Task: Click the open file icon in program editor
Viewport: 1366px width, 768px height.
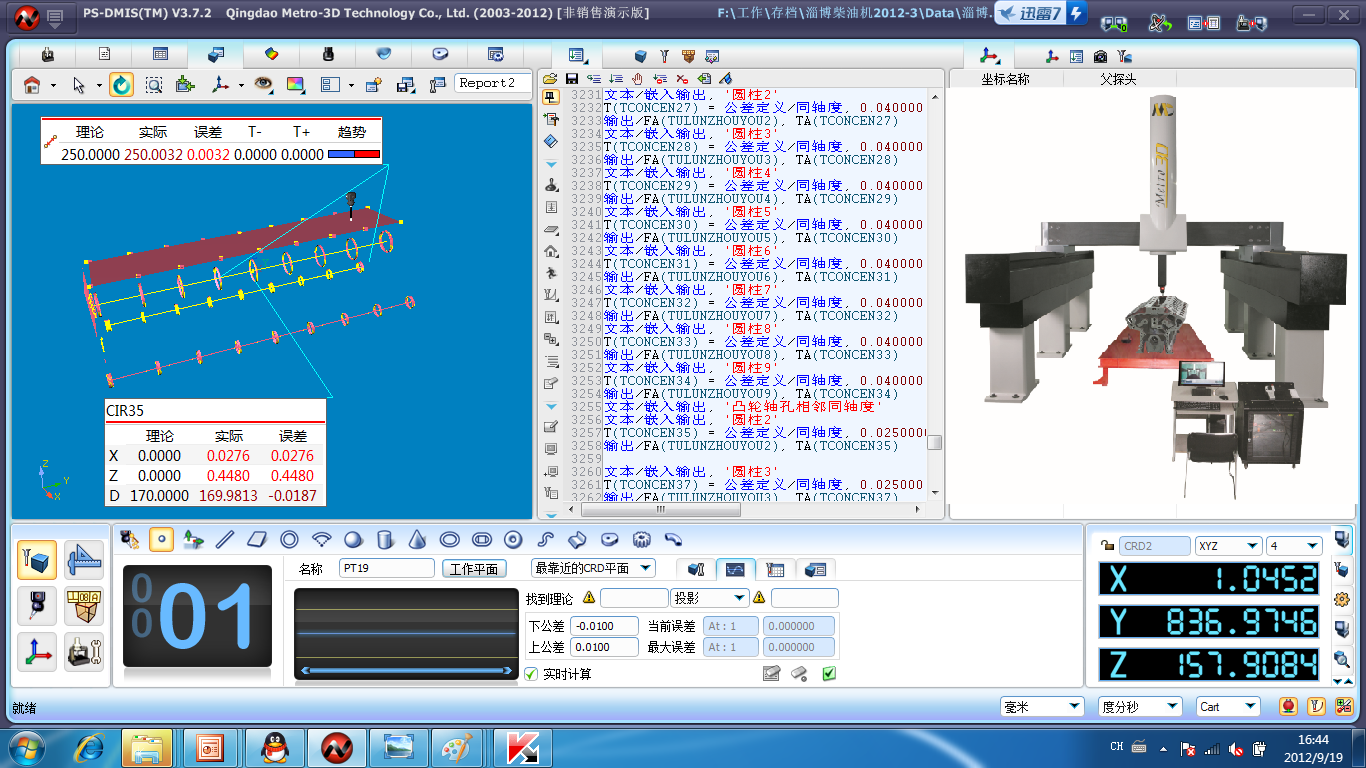Action: click(550, 78)
